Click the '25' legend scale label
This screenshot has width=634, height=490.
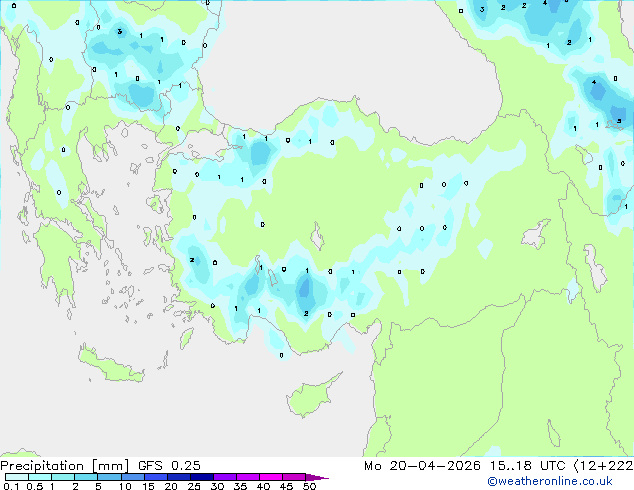[x=194, y=486]
